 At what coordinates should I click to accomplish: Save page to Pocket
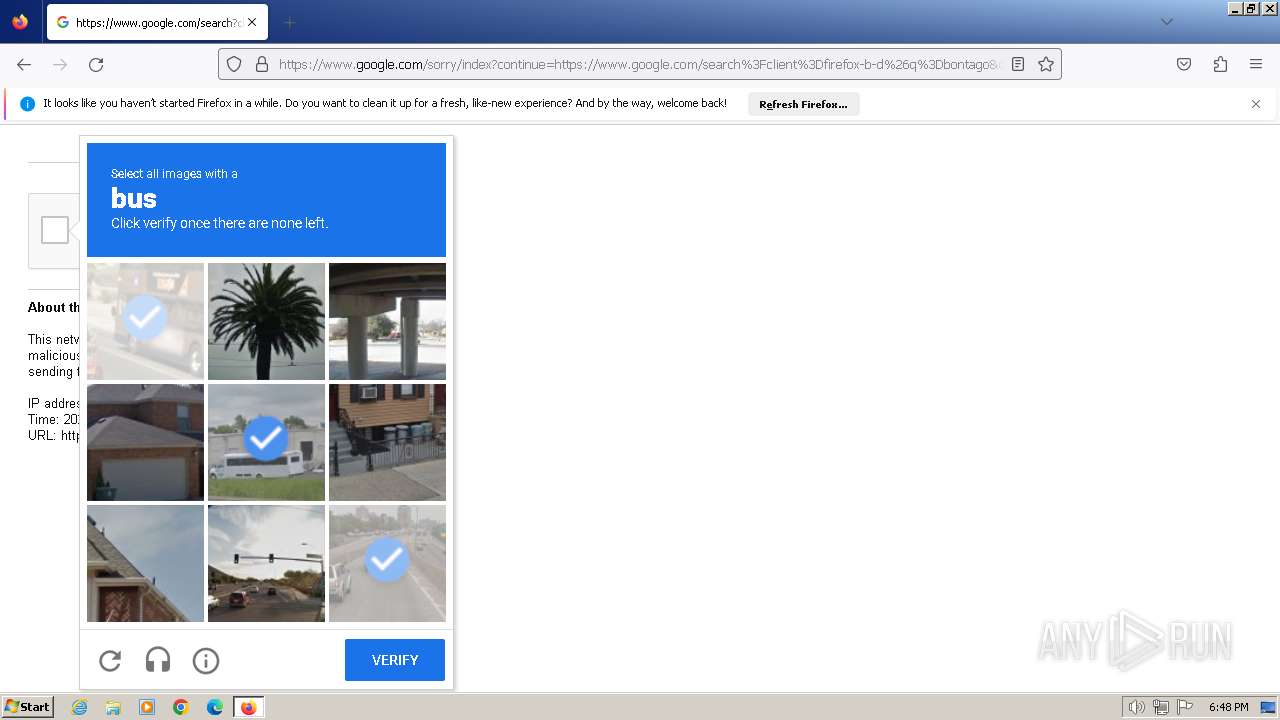[1184, 64]
